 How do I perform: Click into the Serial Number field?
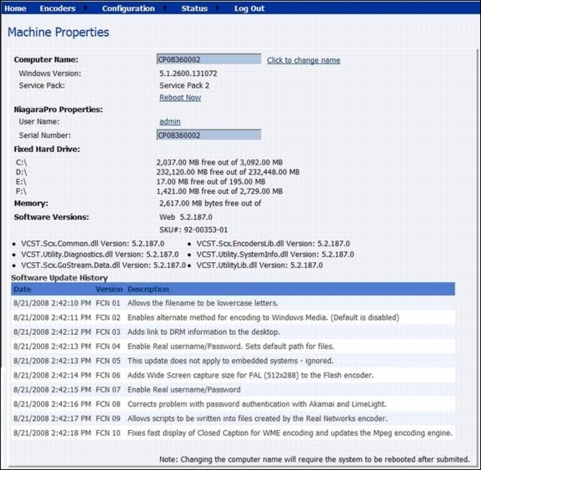209,135
